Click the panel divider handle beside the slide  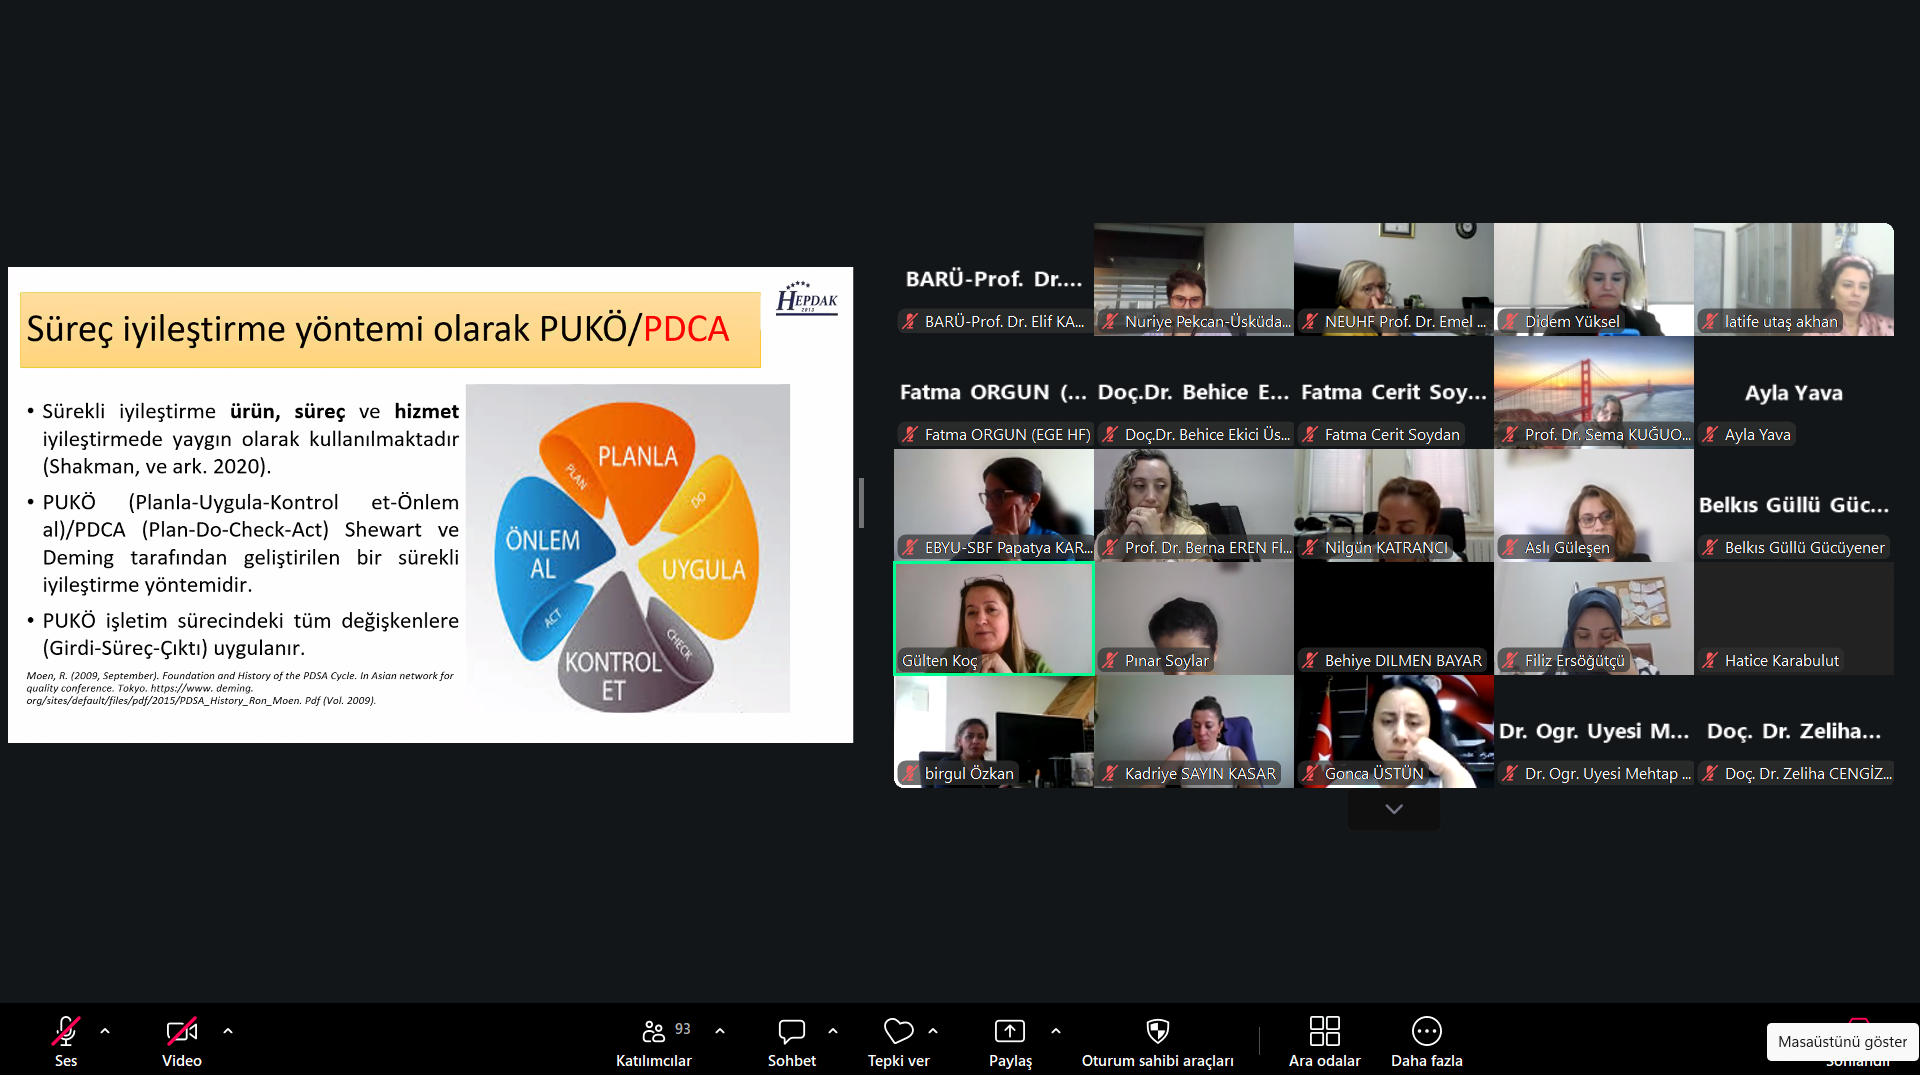[861, 503]
